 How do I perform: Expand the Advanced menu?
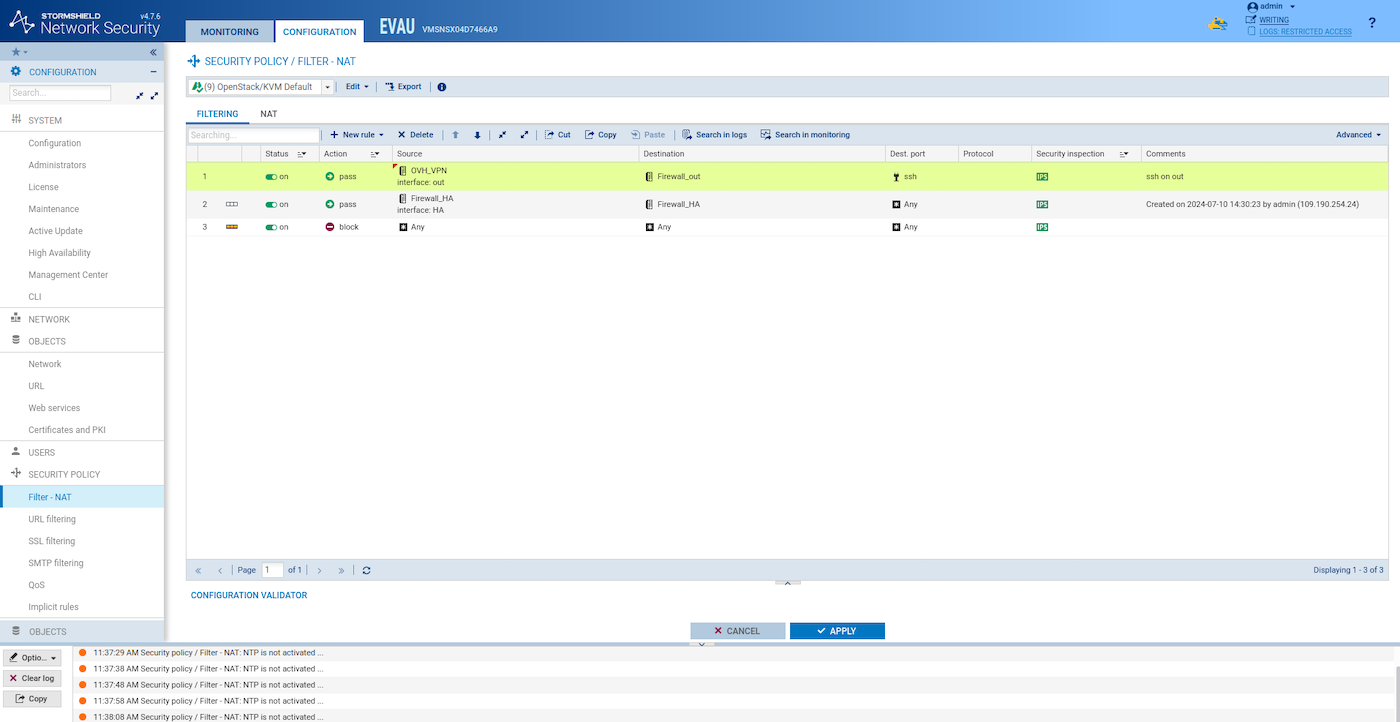coord(1358,135)
